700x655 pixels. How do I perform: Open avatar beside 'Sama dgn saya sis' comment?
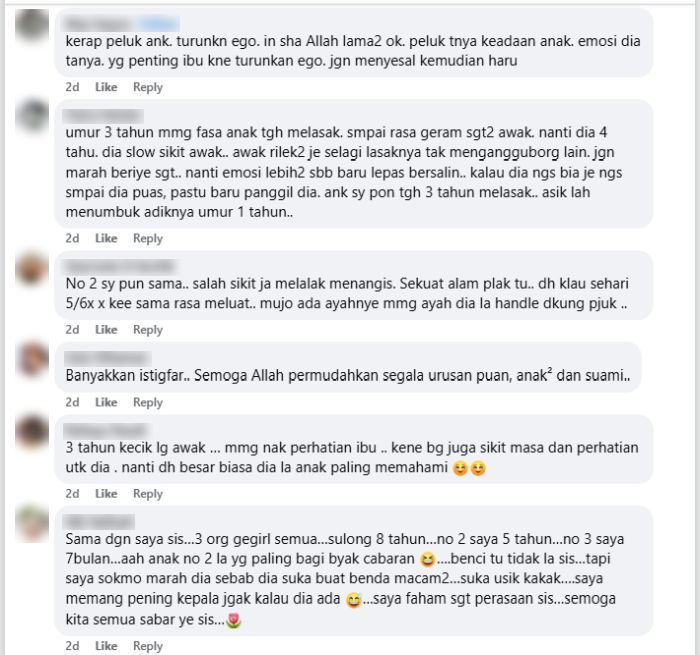pos(32,523)
